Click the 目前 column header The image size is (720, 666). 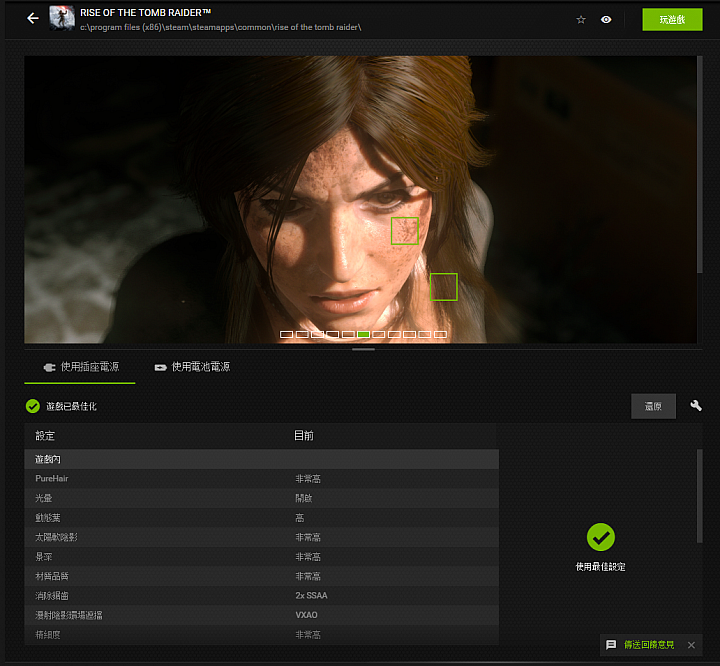click(304, 435)
